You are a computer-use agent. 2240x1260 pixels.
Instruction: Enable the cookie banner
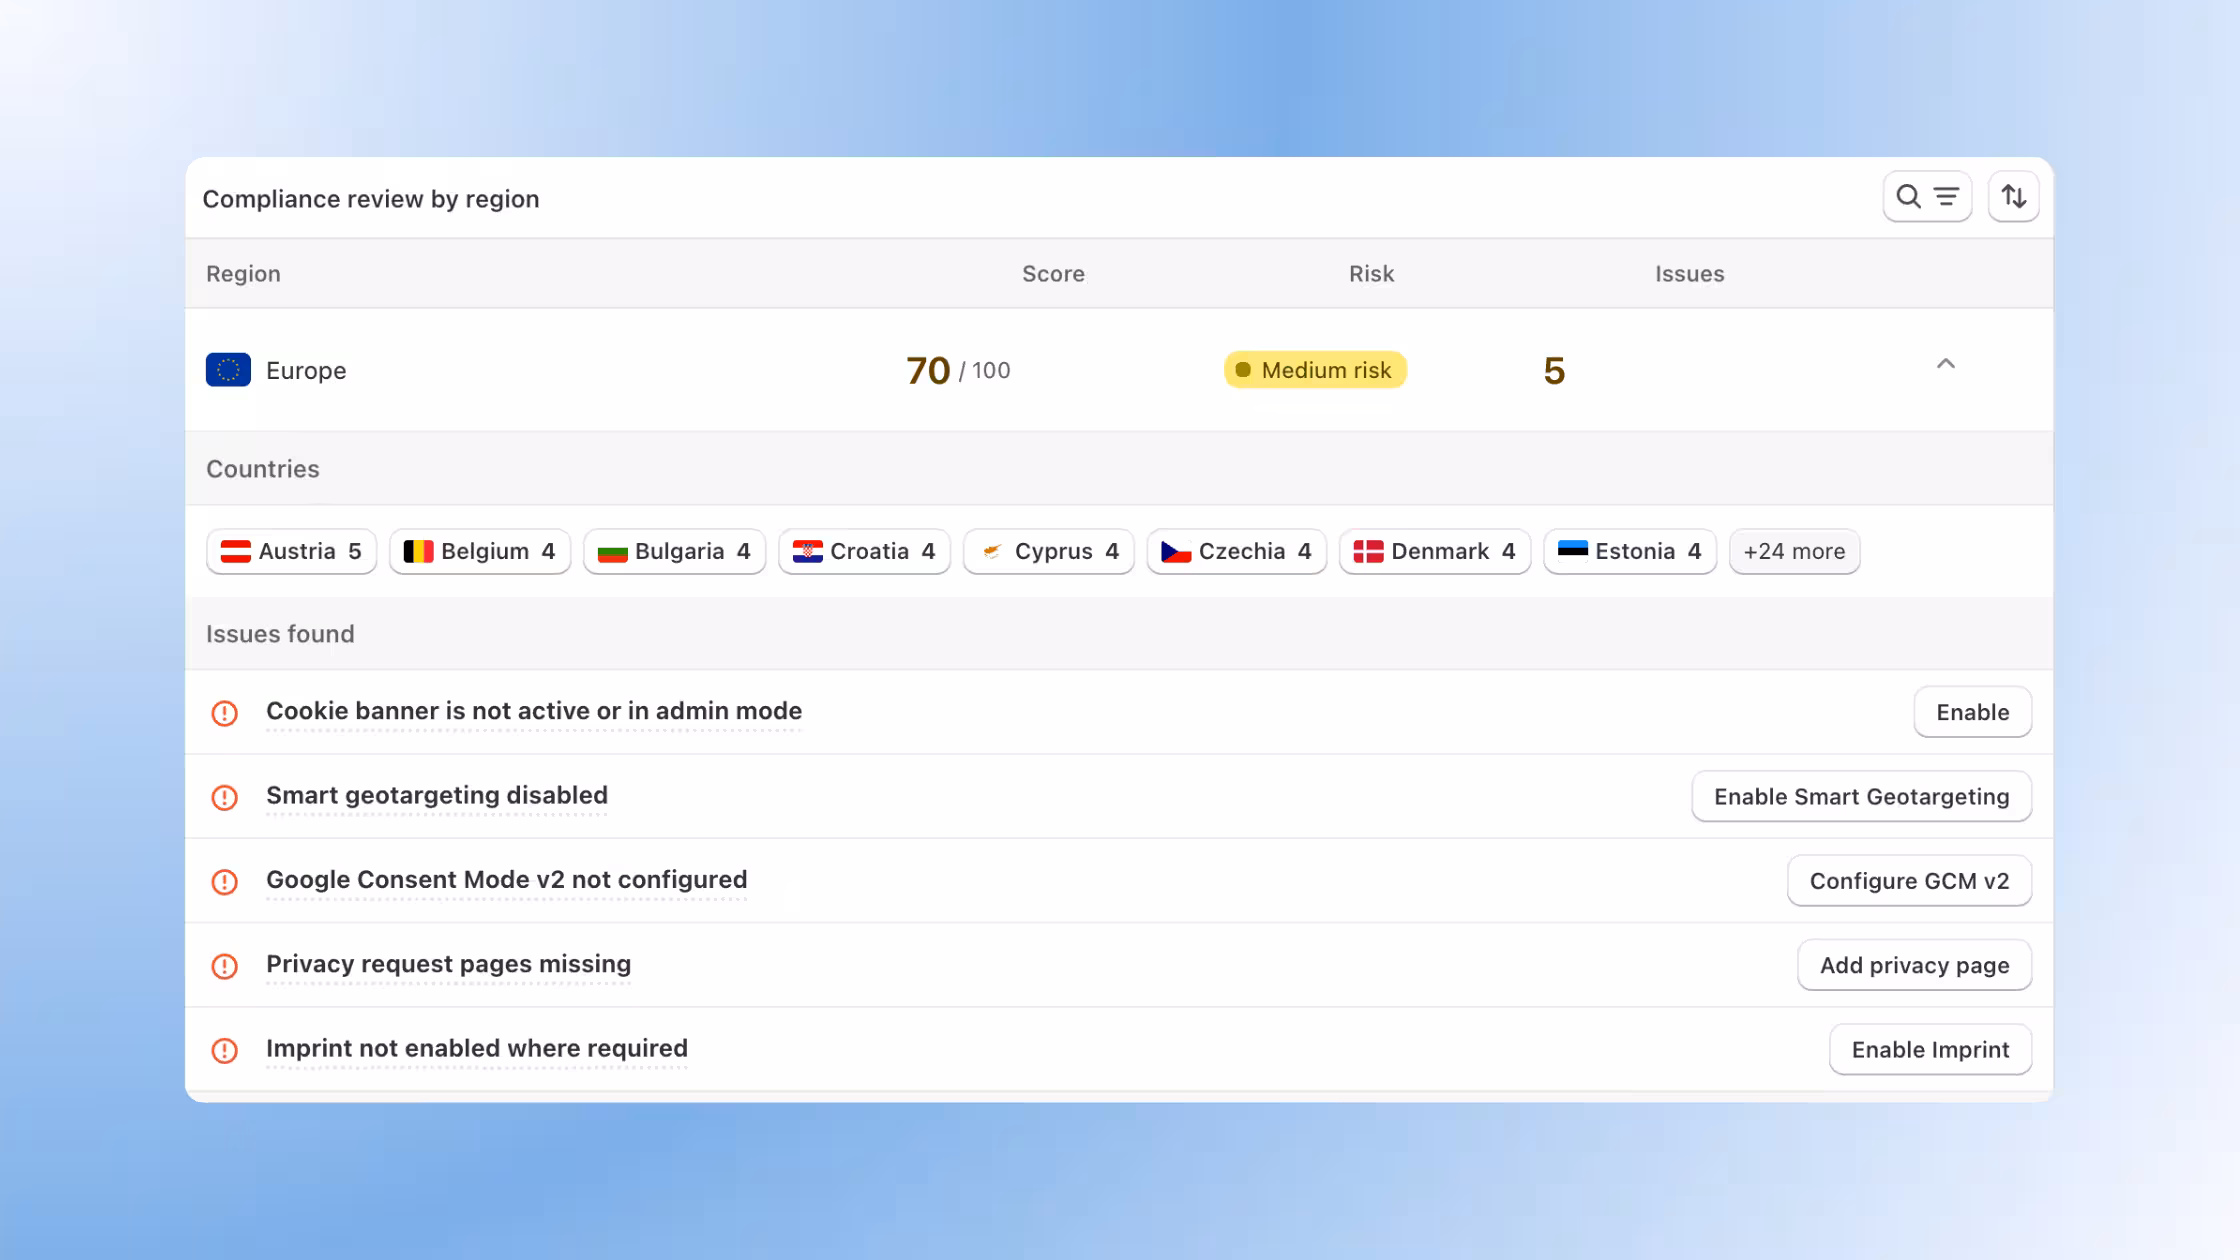[1972, 712]
